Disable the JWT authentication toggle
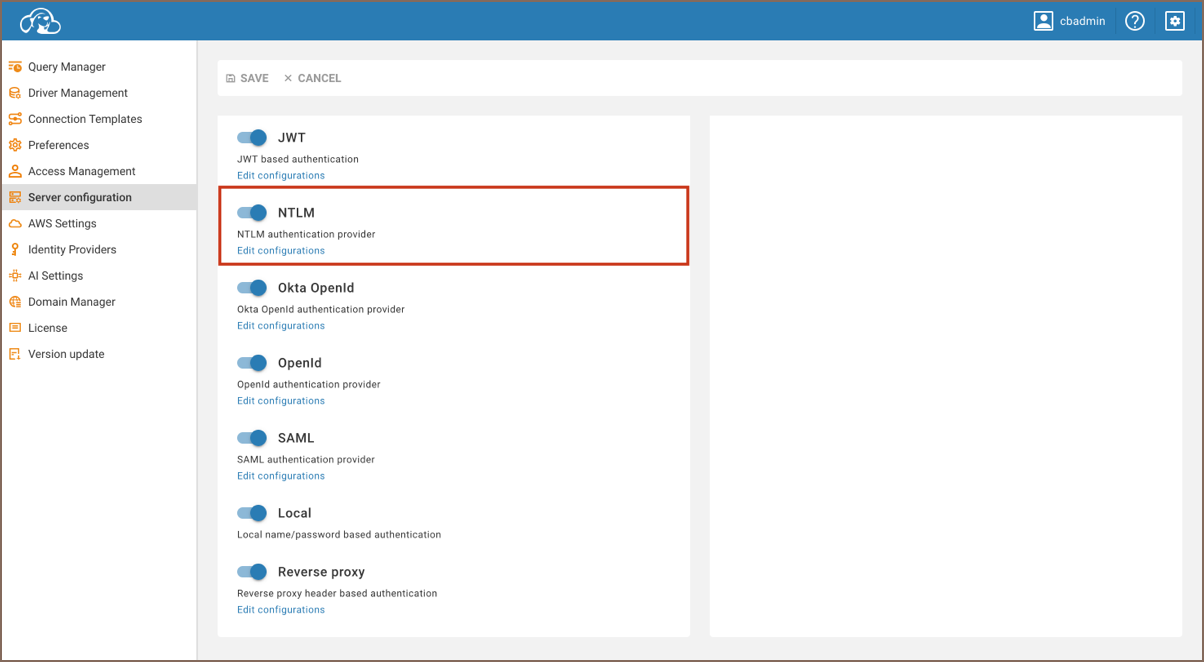The image size is (1204, 662). [252, 138]
